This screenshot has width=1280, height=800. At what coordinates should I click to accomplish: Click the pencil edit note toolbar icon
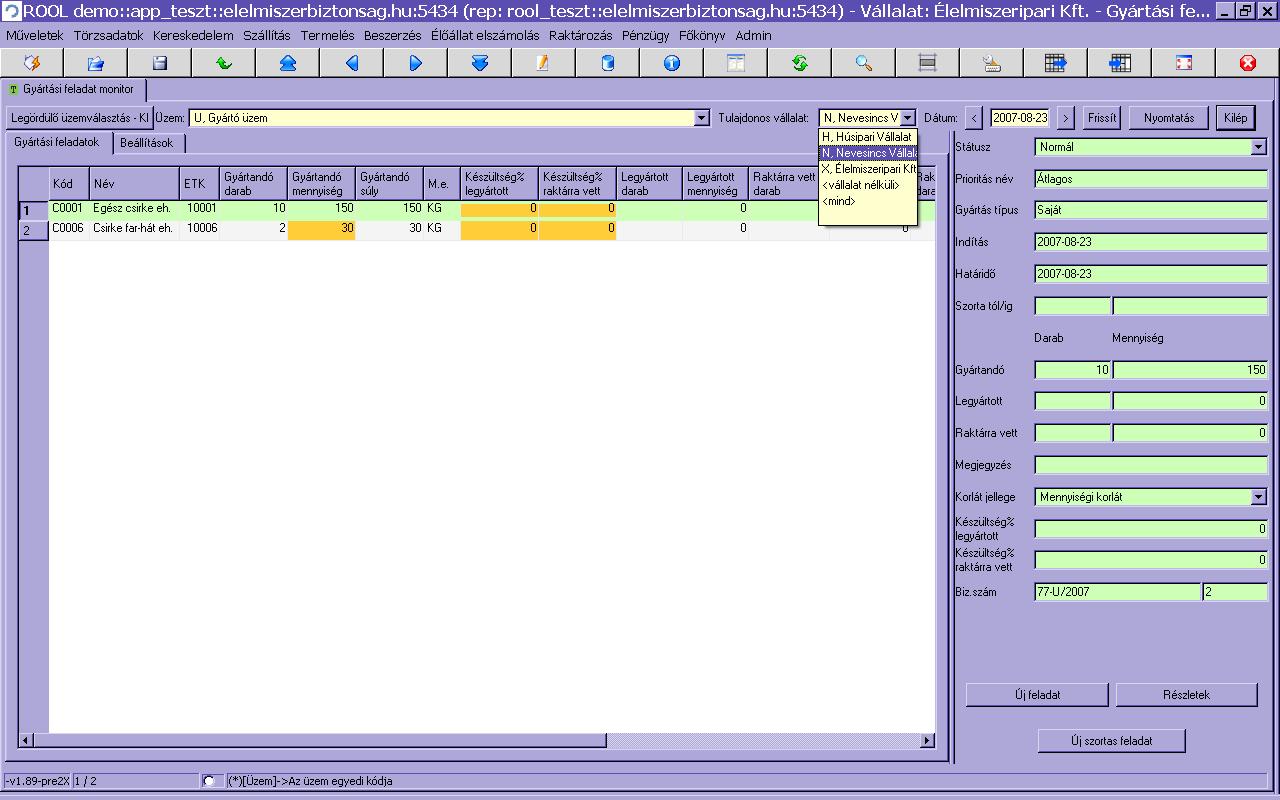coord(543,63)
